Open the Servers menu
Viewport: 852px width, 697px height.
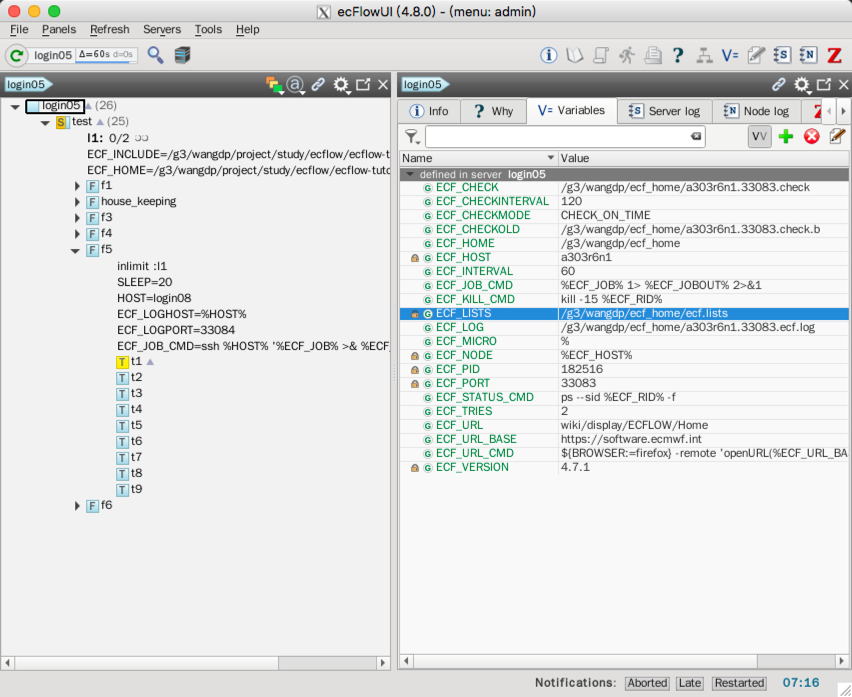162,30
